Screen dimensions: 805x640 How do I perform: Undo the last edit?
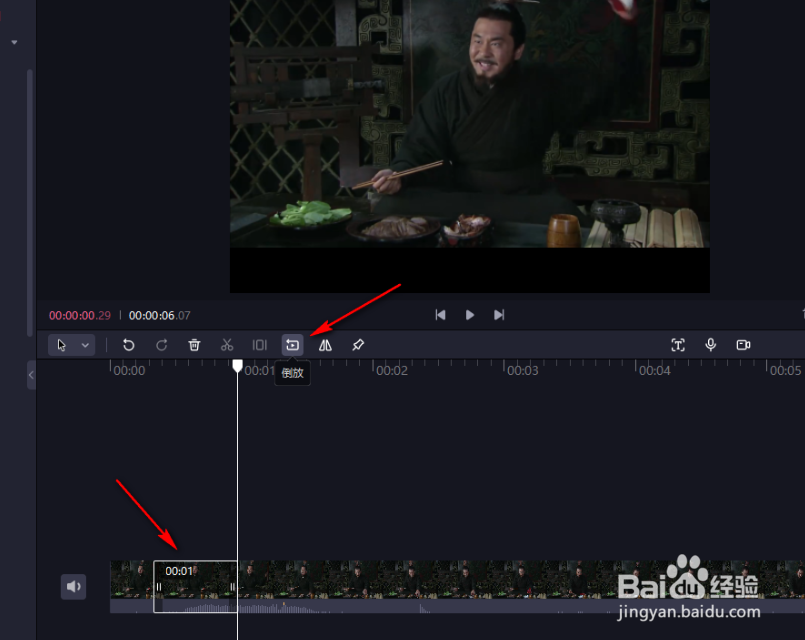[128, 345]
